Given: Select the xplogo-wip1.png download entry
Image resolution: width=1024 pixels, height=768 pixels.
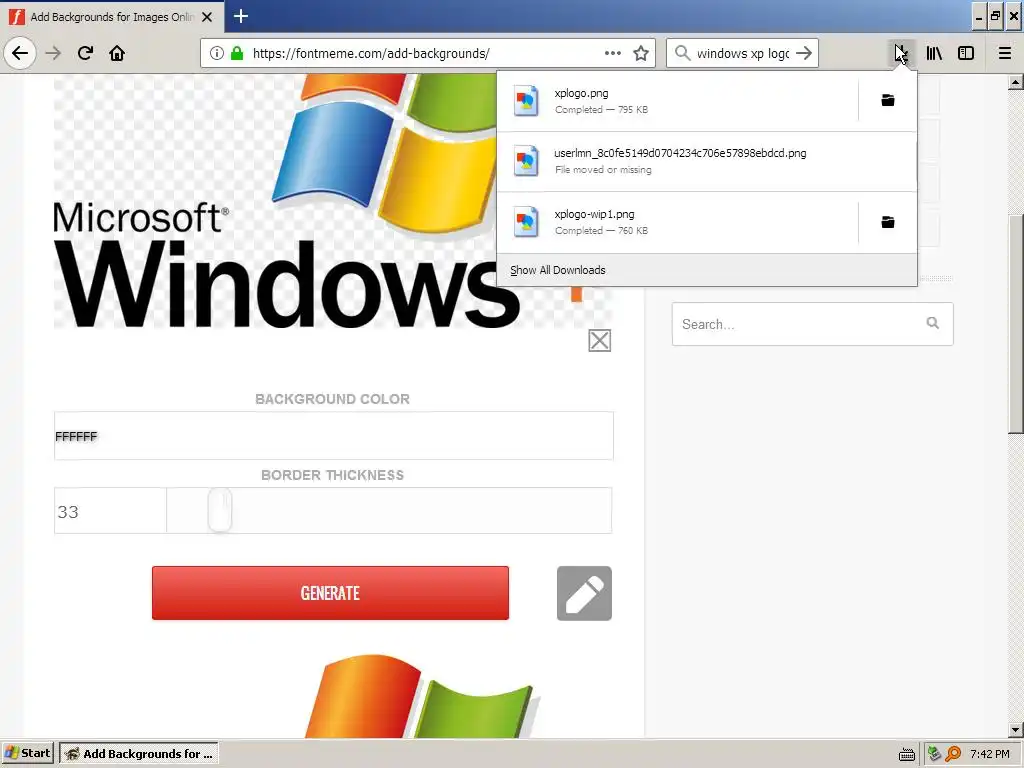Looking at the screenshot, I should coord(677,222).
